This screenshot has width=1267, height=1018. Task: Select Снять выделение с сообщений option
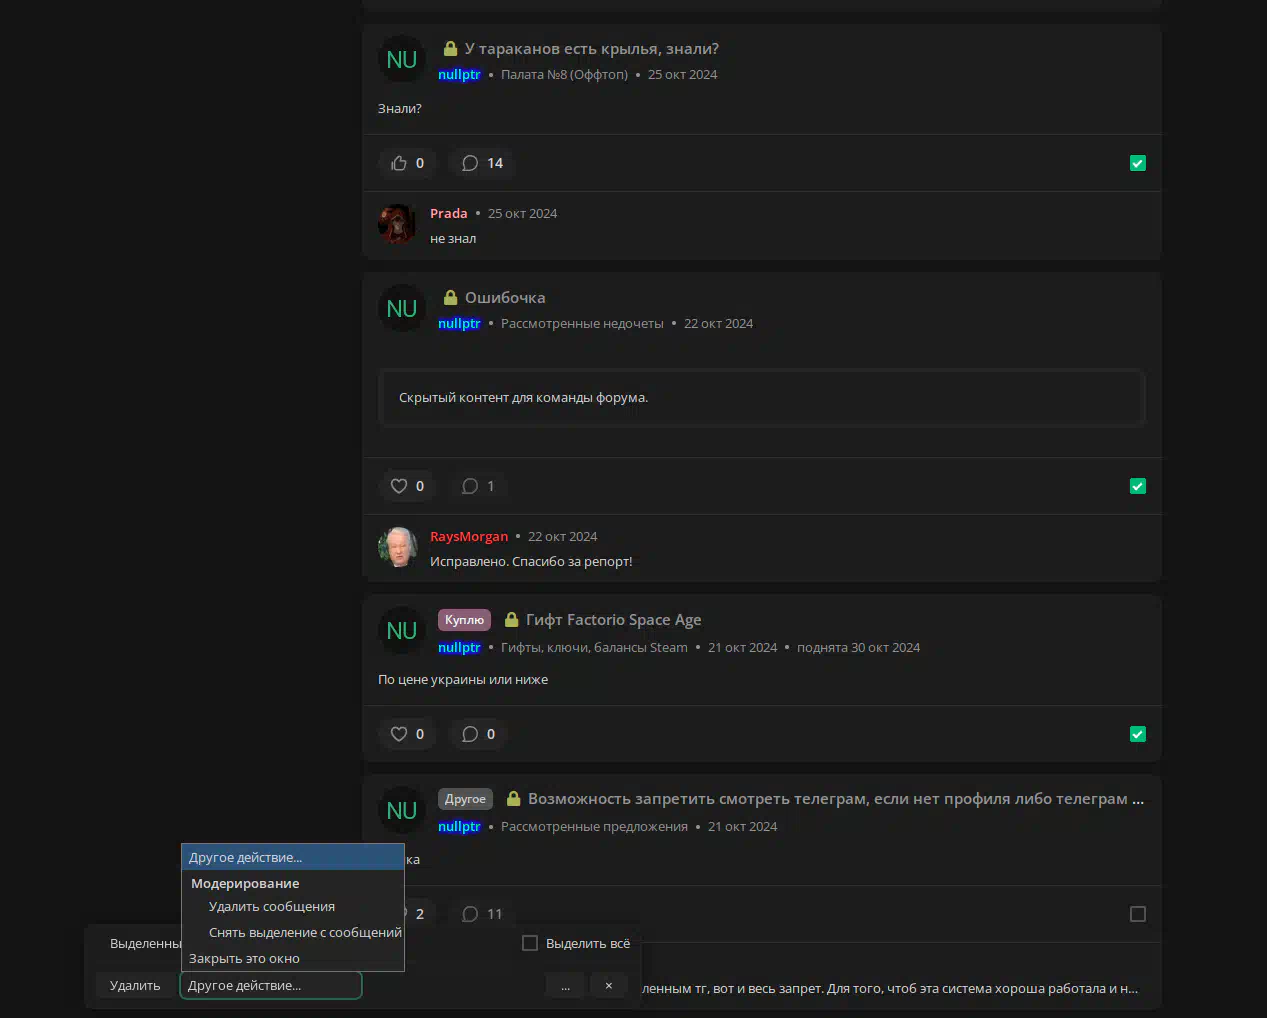pyautogui.click(x=305, y=932)
